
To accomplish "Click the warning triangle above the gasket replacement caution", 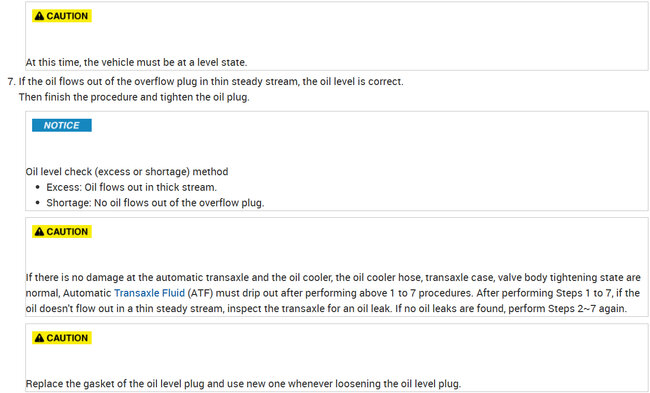I will [x=39, y=338].
